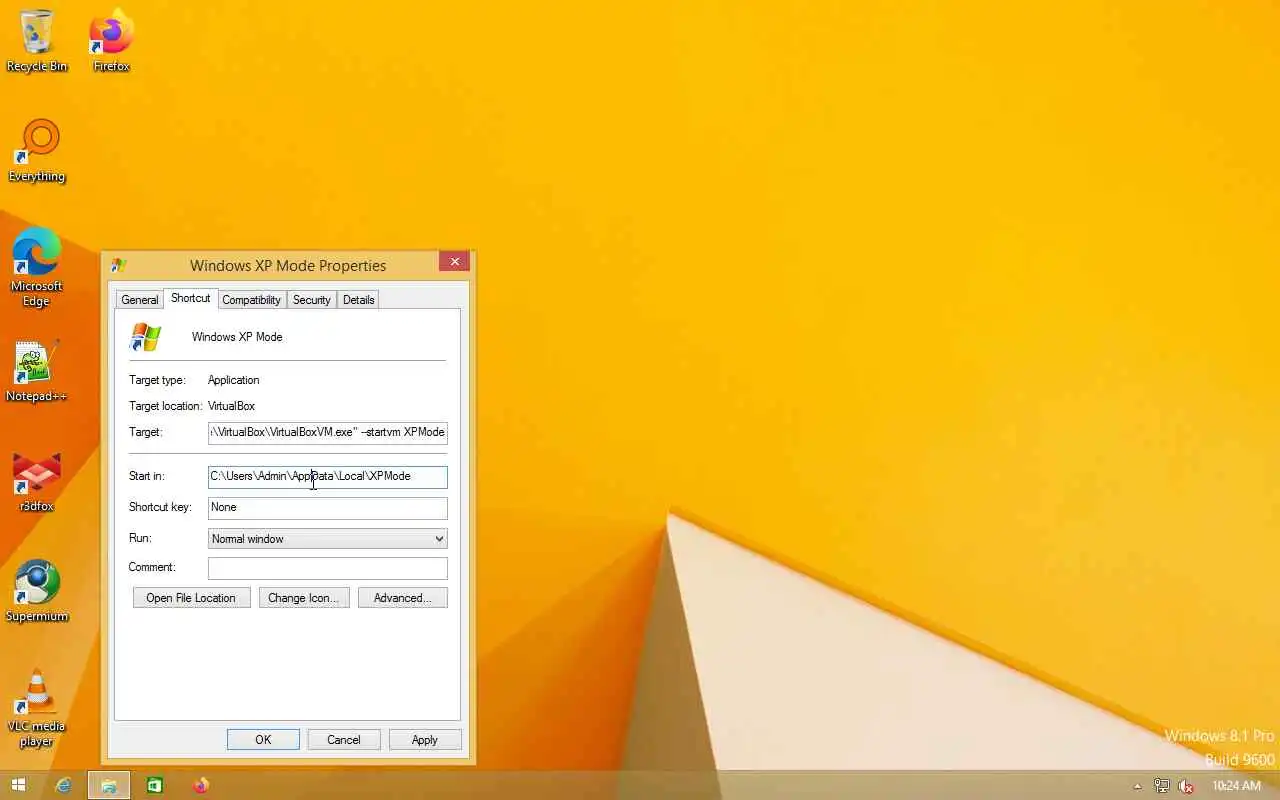This screenshot has width=1280, height=800.
Task: Select the Everything search shortcut
Action: (37, 152)
